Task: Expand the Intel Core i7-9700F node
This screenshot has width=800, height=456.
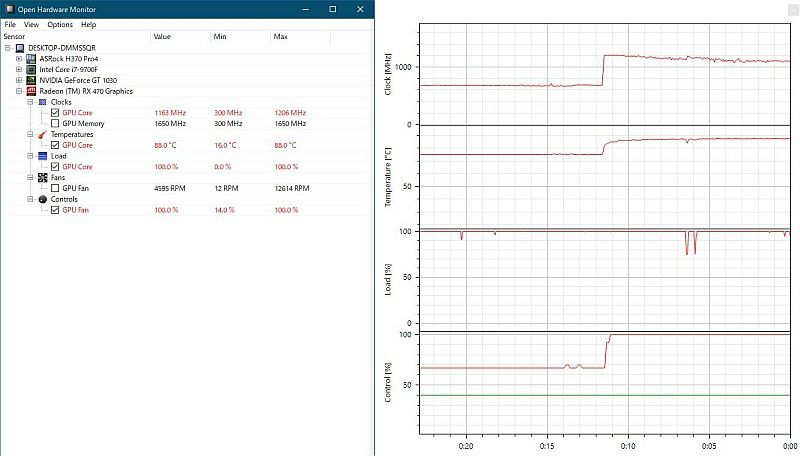Action: [19, 69]
